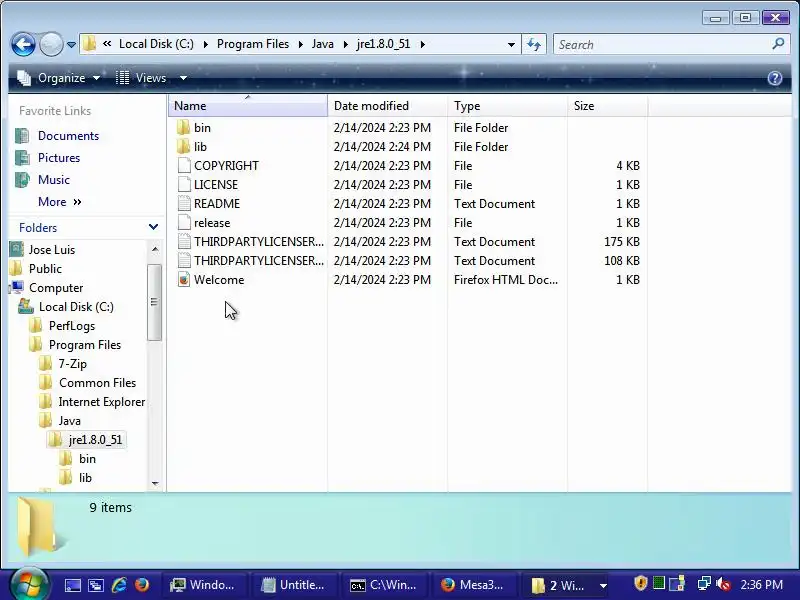
Task: Select the lib folder icon in file list
Action: tap(183, 147)
